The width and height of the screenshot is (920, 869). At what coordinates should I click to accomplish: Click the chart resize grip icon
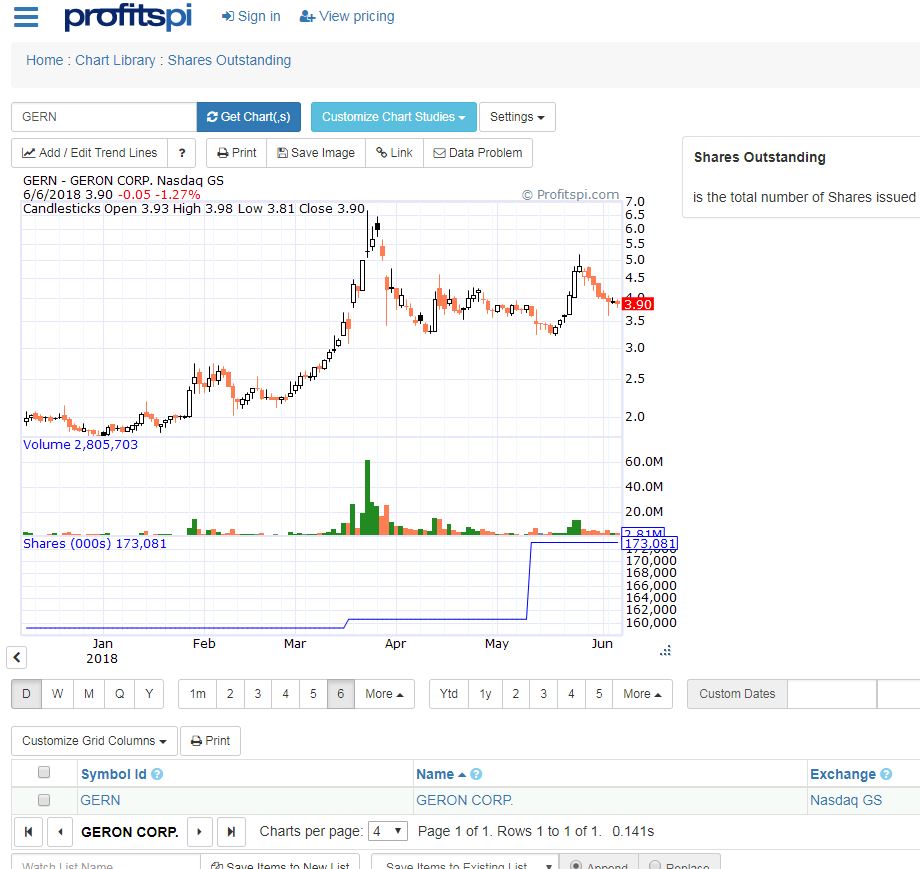(665, 650)
